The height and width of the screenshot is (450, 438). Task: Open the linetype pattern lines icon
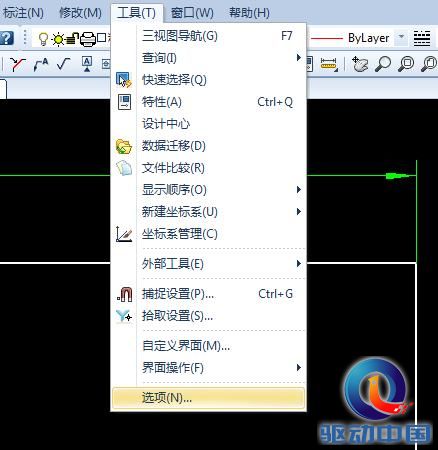(422, 38)
